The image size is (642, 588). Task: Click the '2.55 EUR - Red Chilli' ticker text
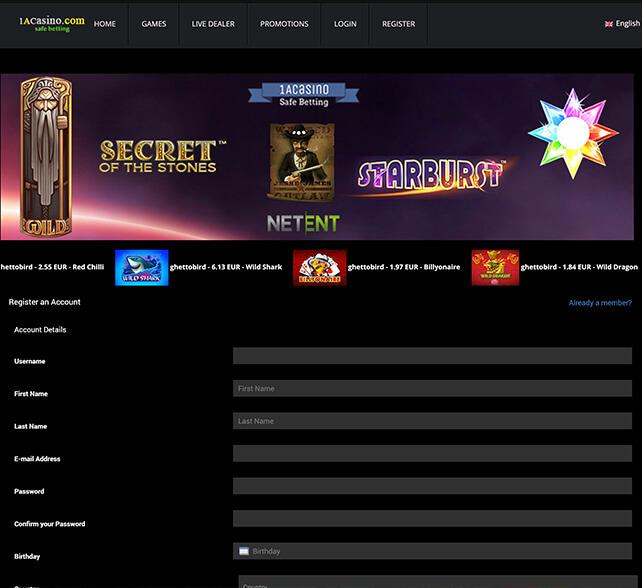(52, 267)
